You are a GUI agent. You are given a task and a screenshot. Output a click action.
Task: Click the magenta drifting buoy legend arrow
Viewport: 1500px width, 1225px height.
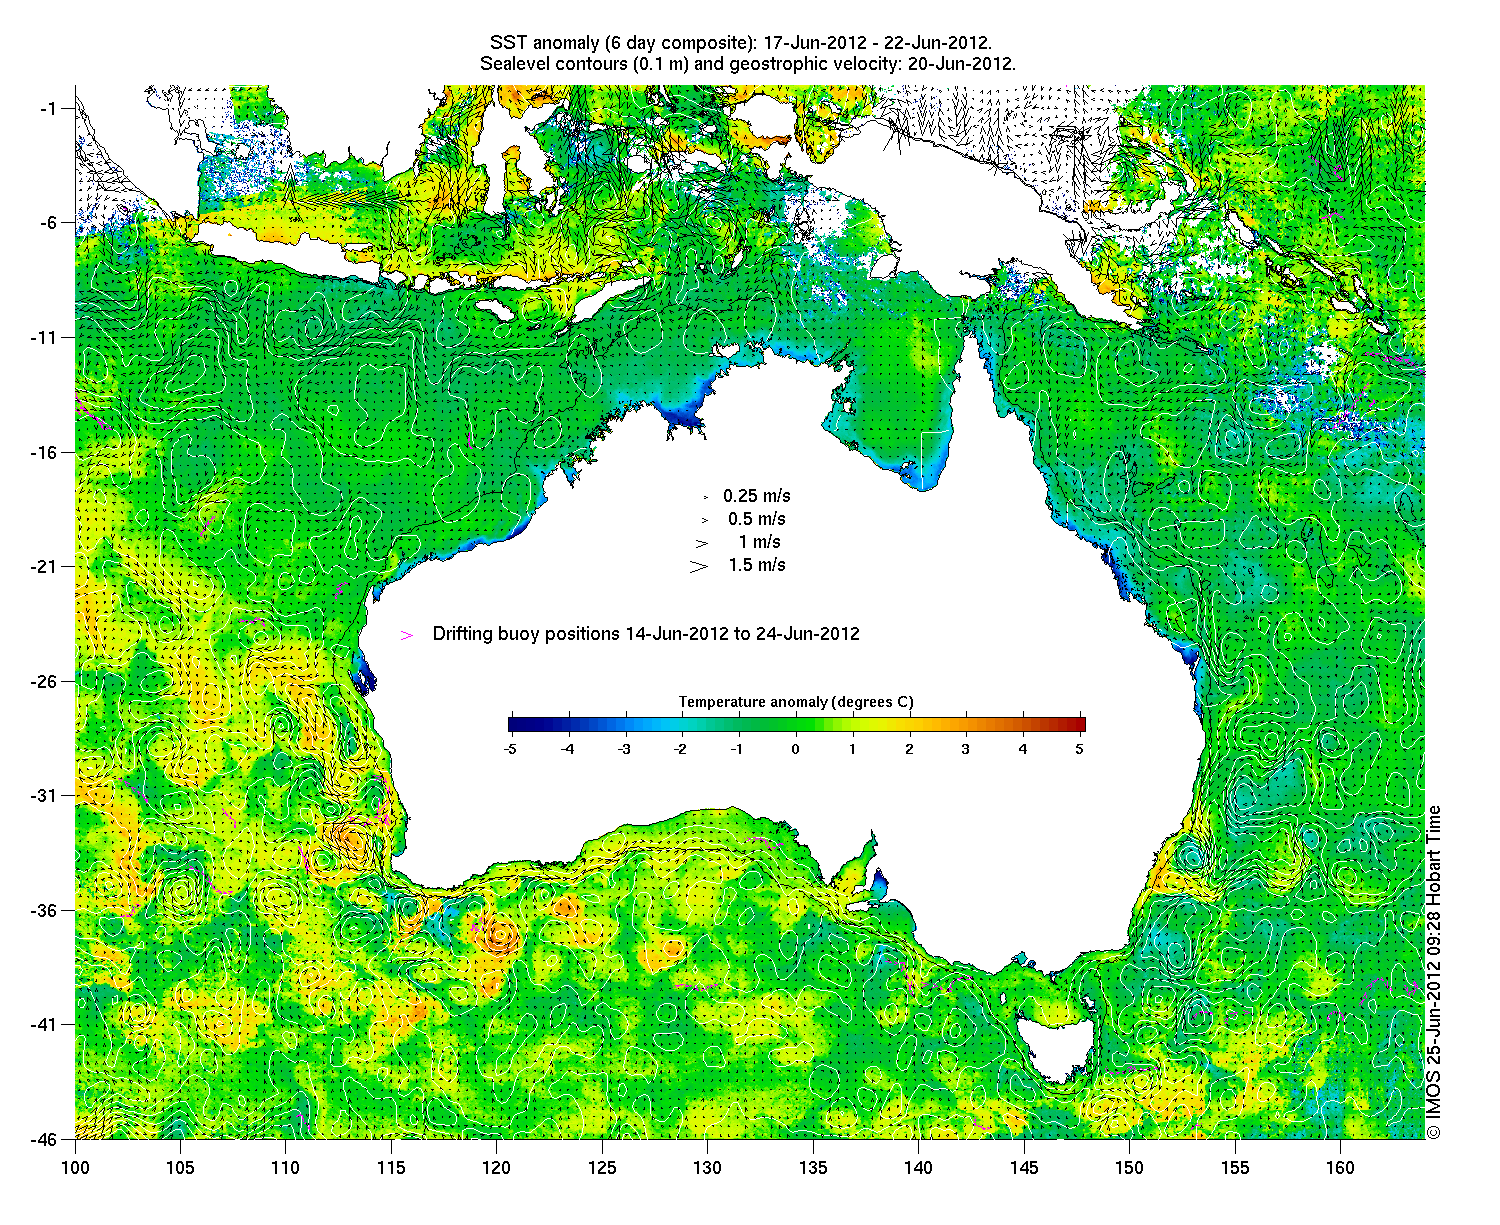point(406,635)
